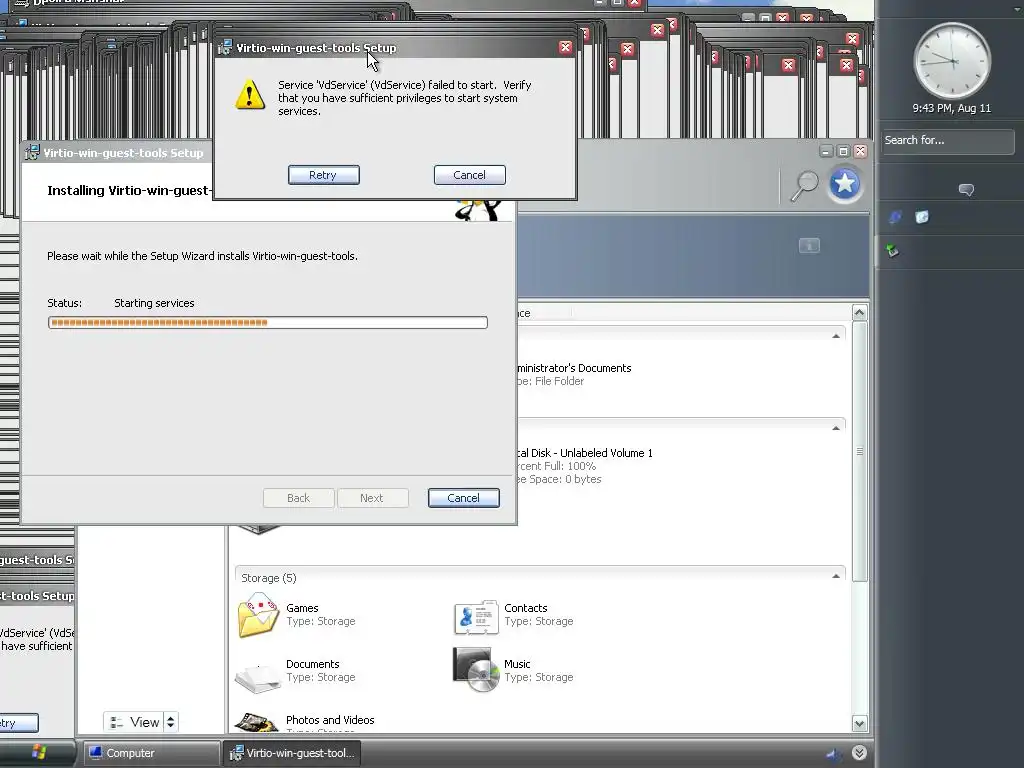
Task: Click the partially visible Retry button at bottom-left
Action: point(18,723)
